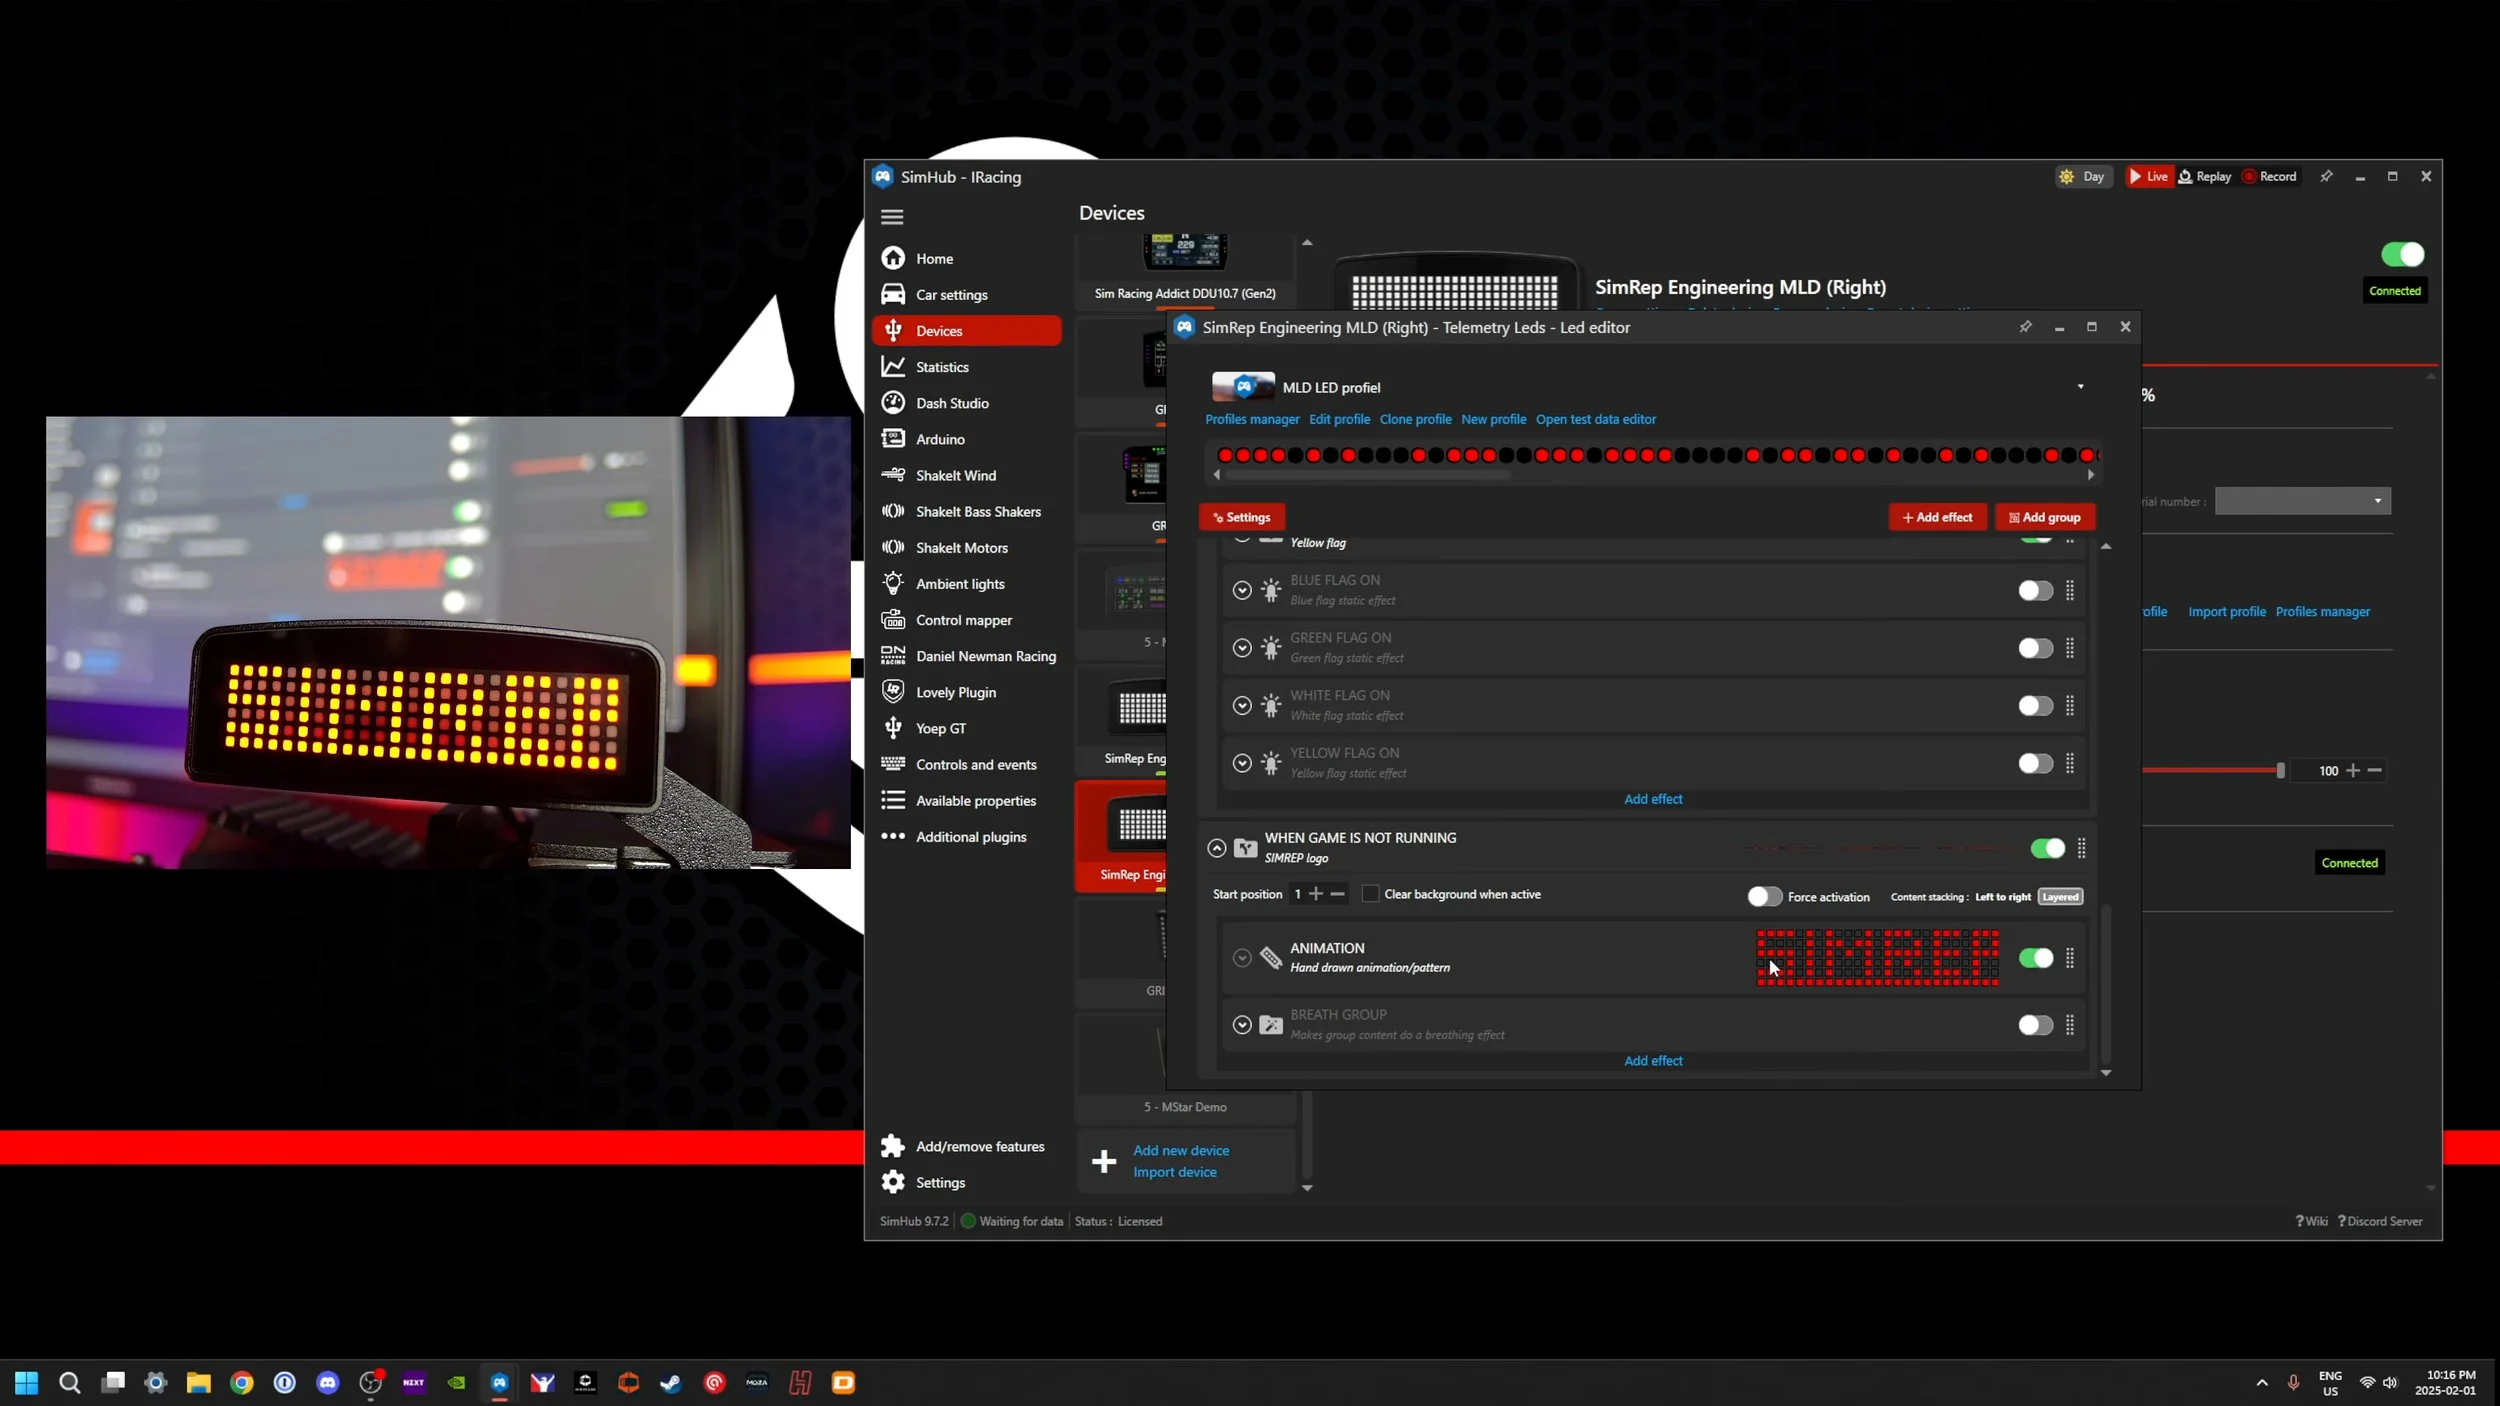This screenshot has height=1406, width=2500.
Task: Open the Devices menu item
Action: point(966,331)
